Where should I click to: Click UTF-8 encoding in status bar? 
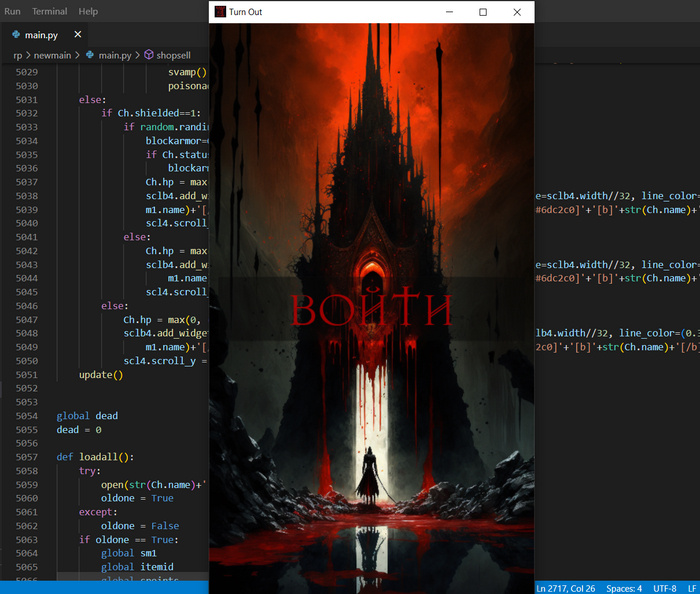[665, 588]
